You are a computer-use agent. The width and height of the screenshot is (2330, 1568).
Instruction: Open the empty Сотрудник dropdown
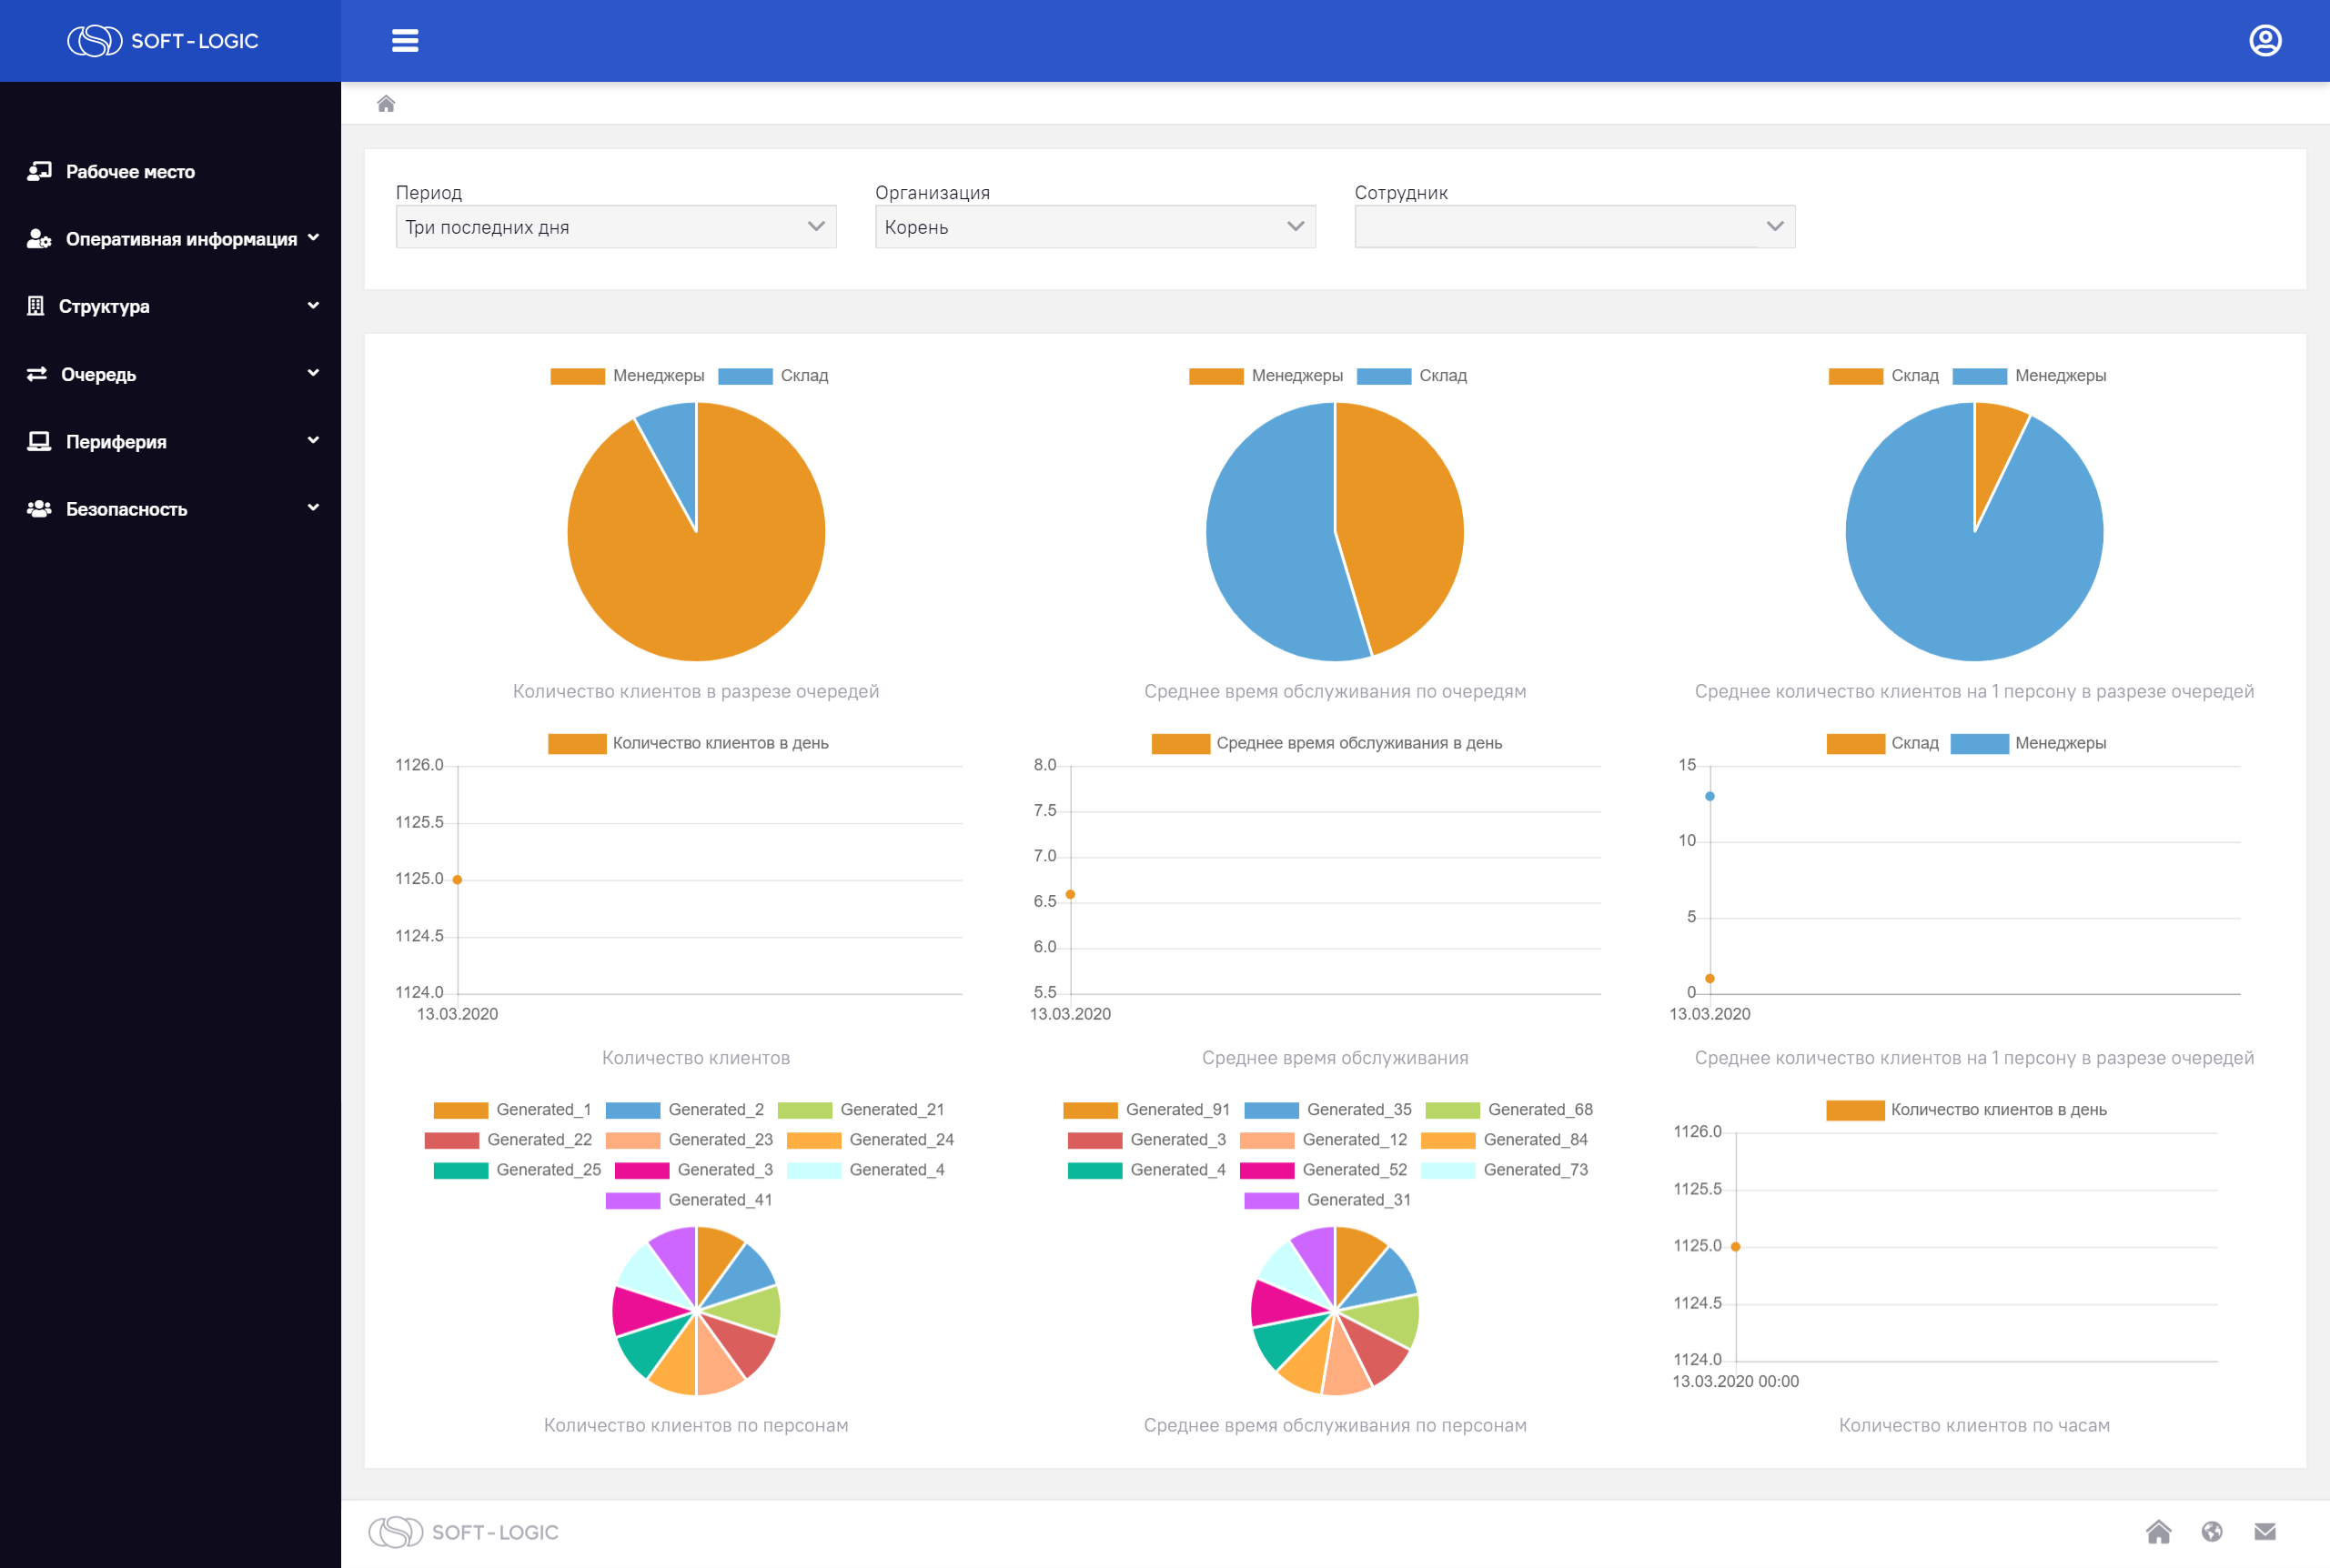(x=1574, y=227)
